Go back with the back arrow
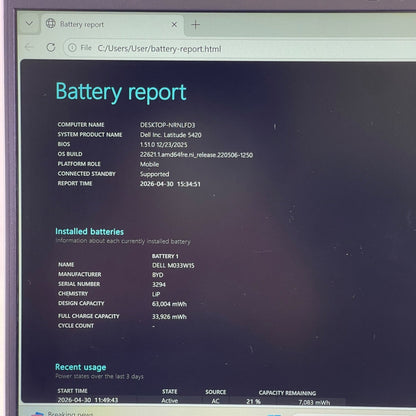 29,47
